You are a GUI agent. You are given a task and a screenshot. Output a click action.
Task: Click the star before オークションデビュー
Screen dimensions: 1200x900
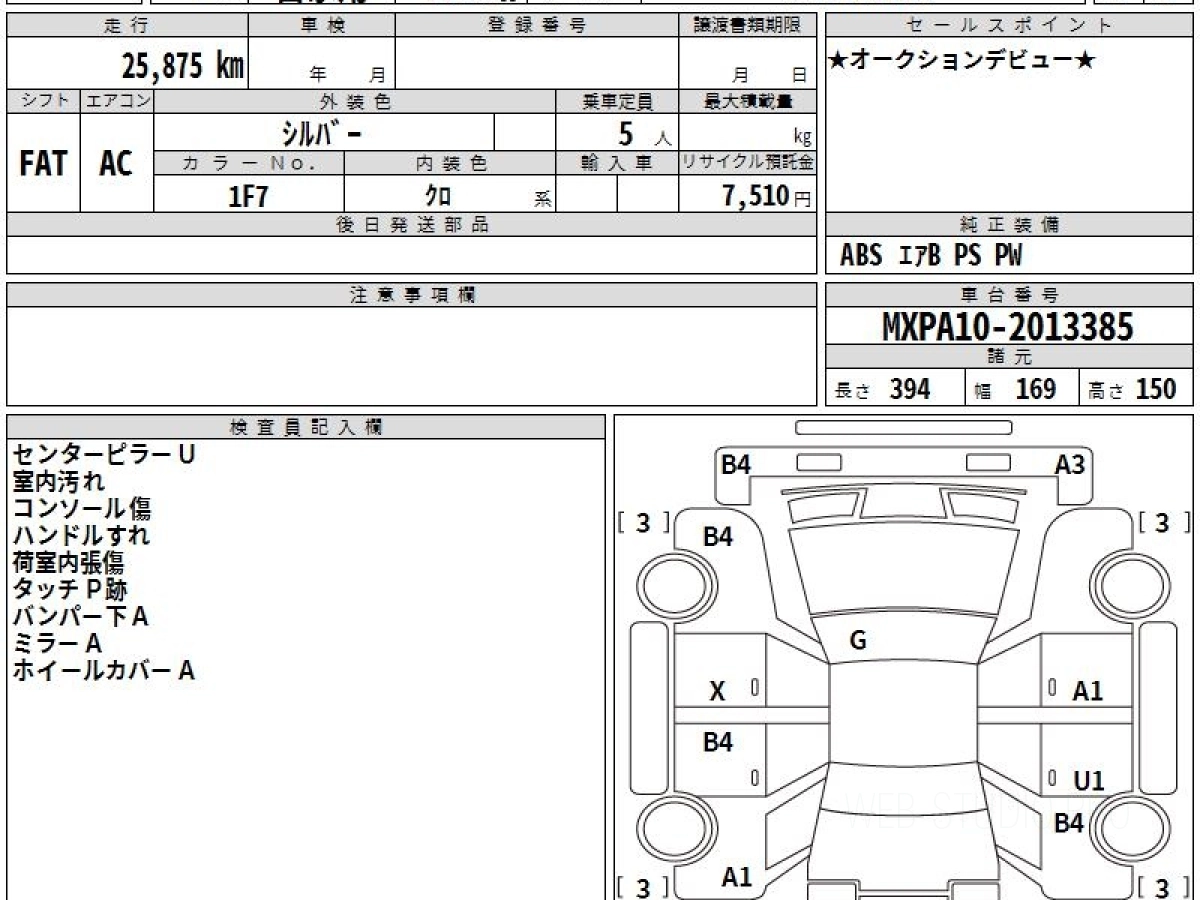(x=838, y=61)
